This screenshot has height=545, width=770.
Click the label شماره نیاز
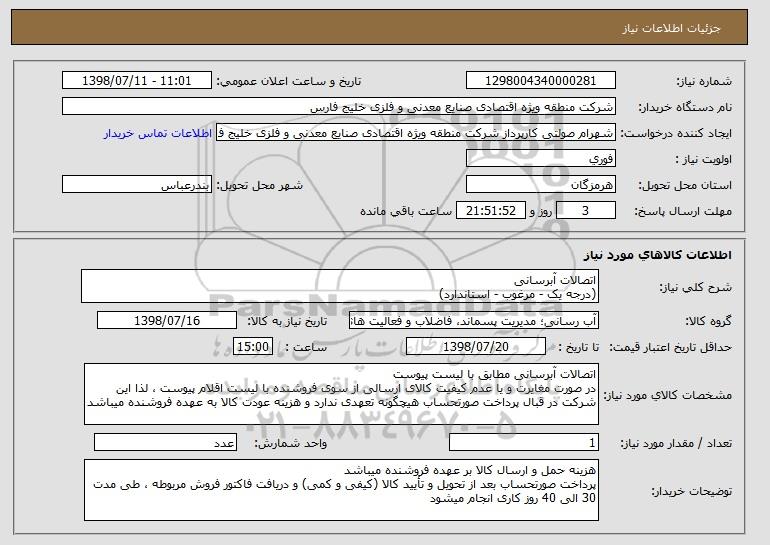coord(704,82)
